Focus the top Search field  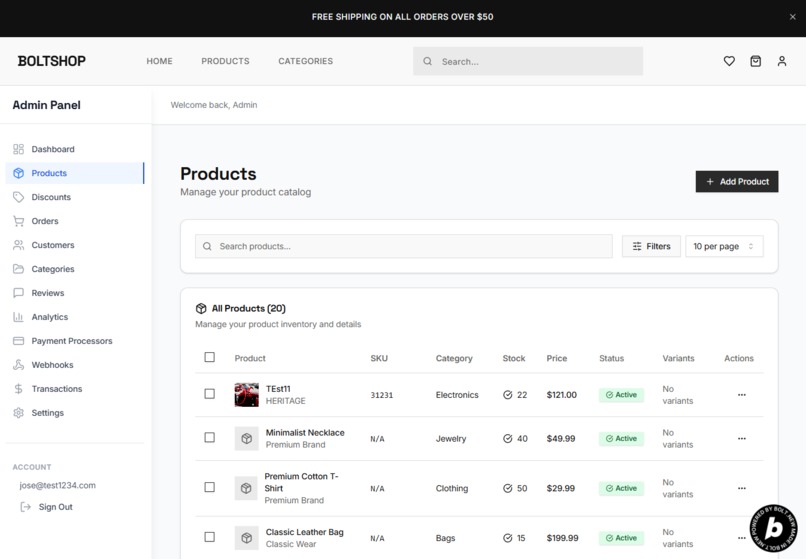pos(528,61)
